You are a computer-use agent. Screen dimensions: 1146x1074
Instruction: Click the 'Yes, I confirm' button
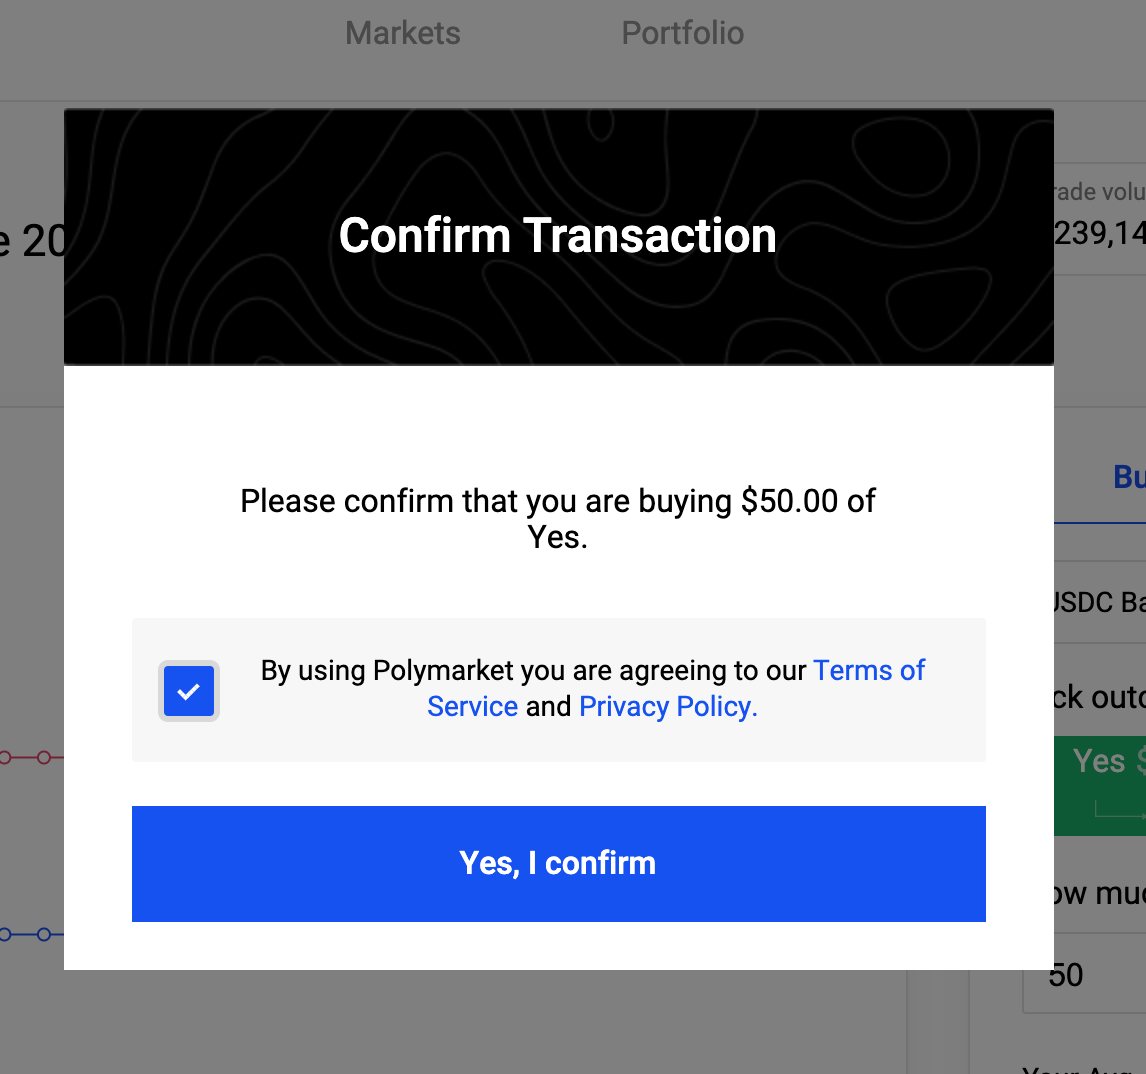coord(558,863)
